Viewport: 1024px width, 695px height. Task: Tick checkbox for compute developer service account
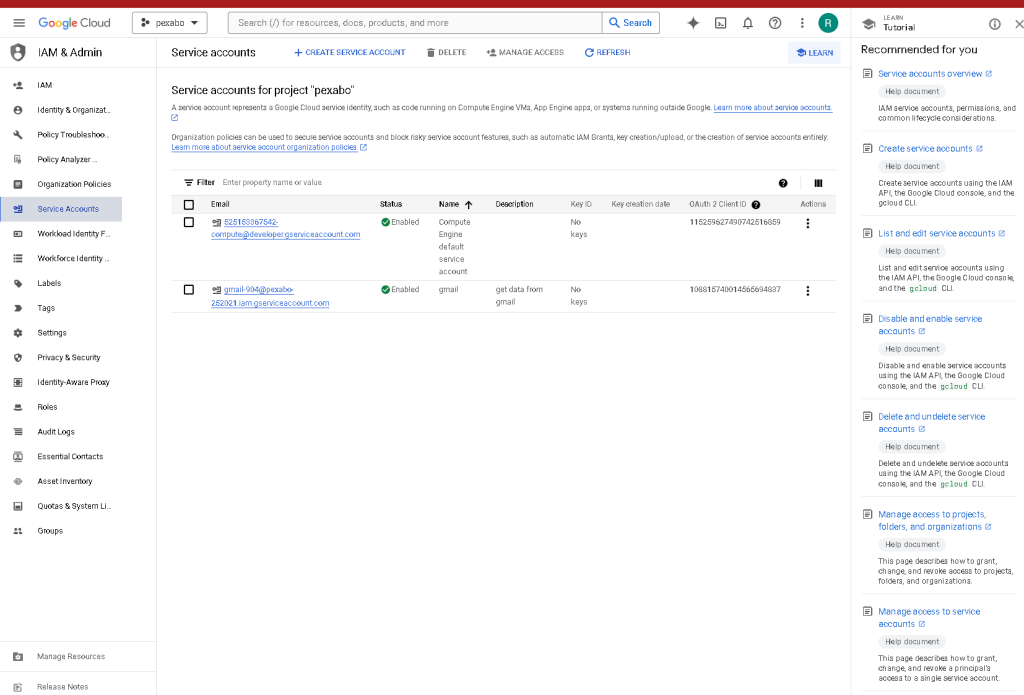click(x=189, y=222)
